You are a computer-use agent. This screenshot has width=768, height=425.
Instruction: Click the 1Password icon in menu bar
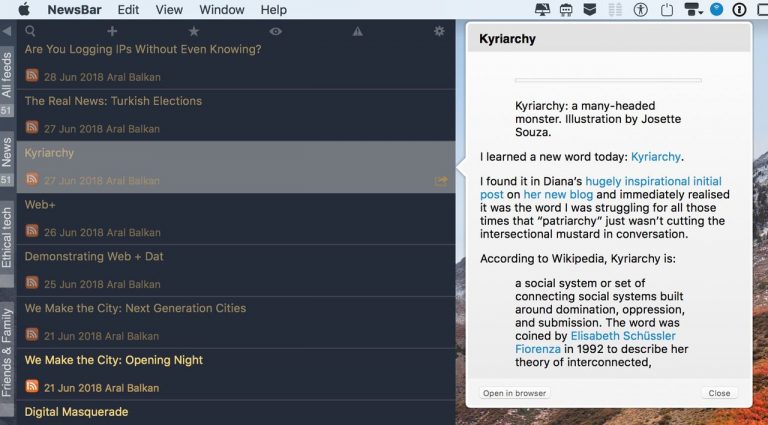pos(739,10)
